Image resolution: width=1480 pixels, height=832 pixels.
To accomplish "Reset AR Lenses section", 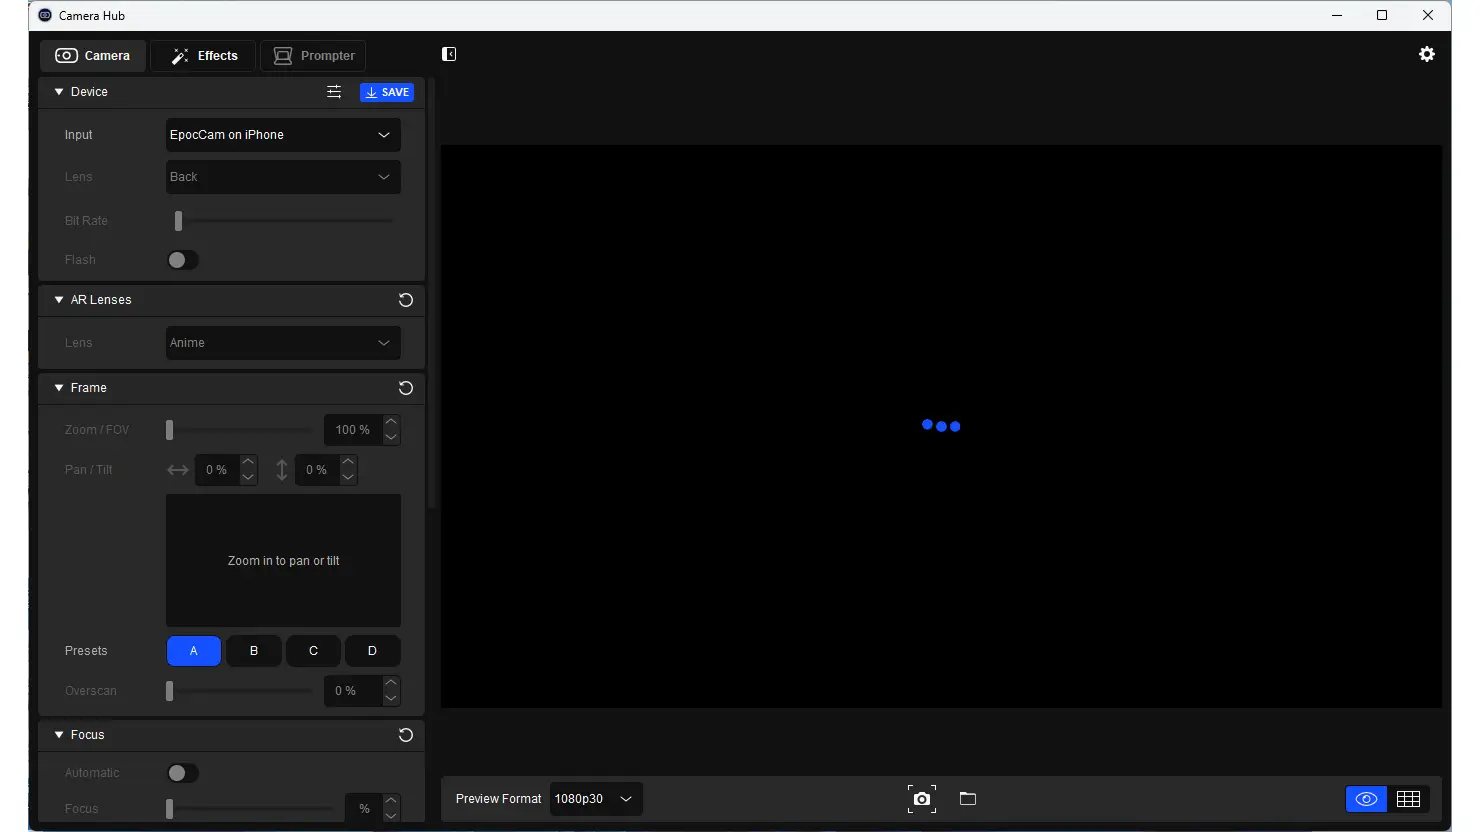I will 405,300.
